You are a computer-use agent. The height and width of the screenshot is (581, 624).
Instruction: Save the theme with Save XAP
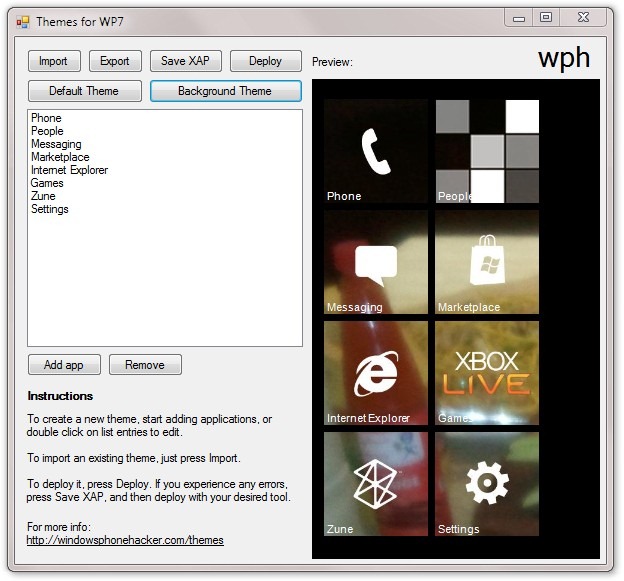pos(186,61)
